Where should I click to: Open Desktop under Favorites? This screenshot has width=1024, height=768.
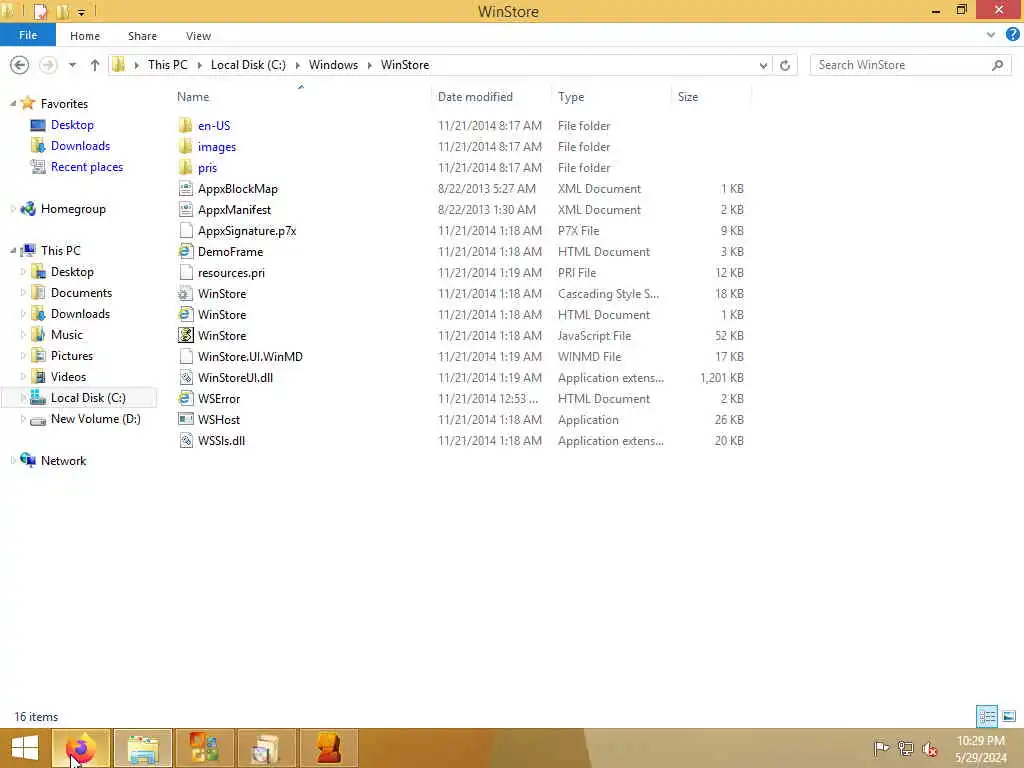point(72,124)
